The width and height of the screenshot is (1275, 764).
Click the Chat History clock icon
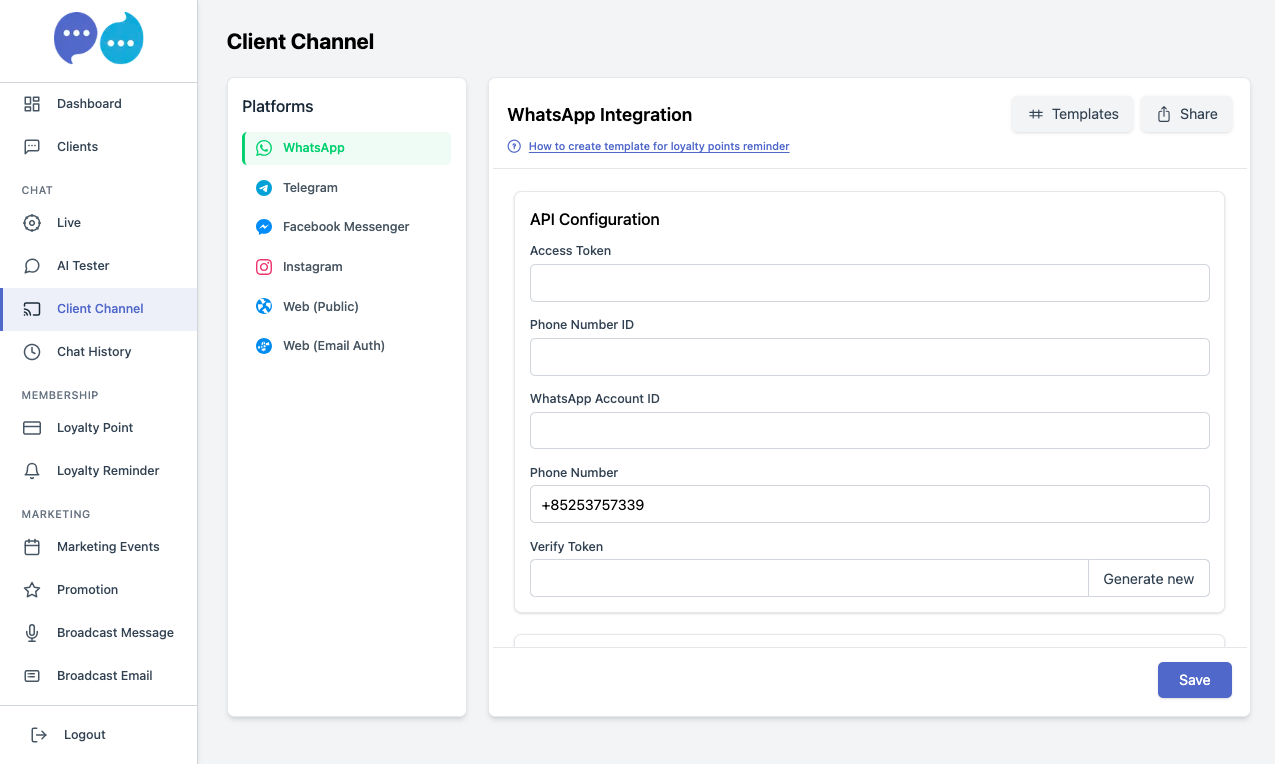click(x=32, y=352)
